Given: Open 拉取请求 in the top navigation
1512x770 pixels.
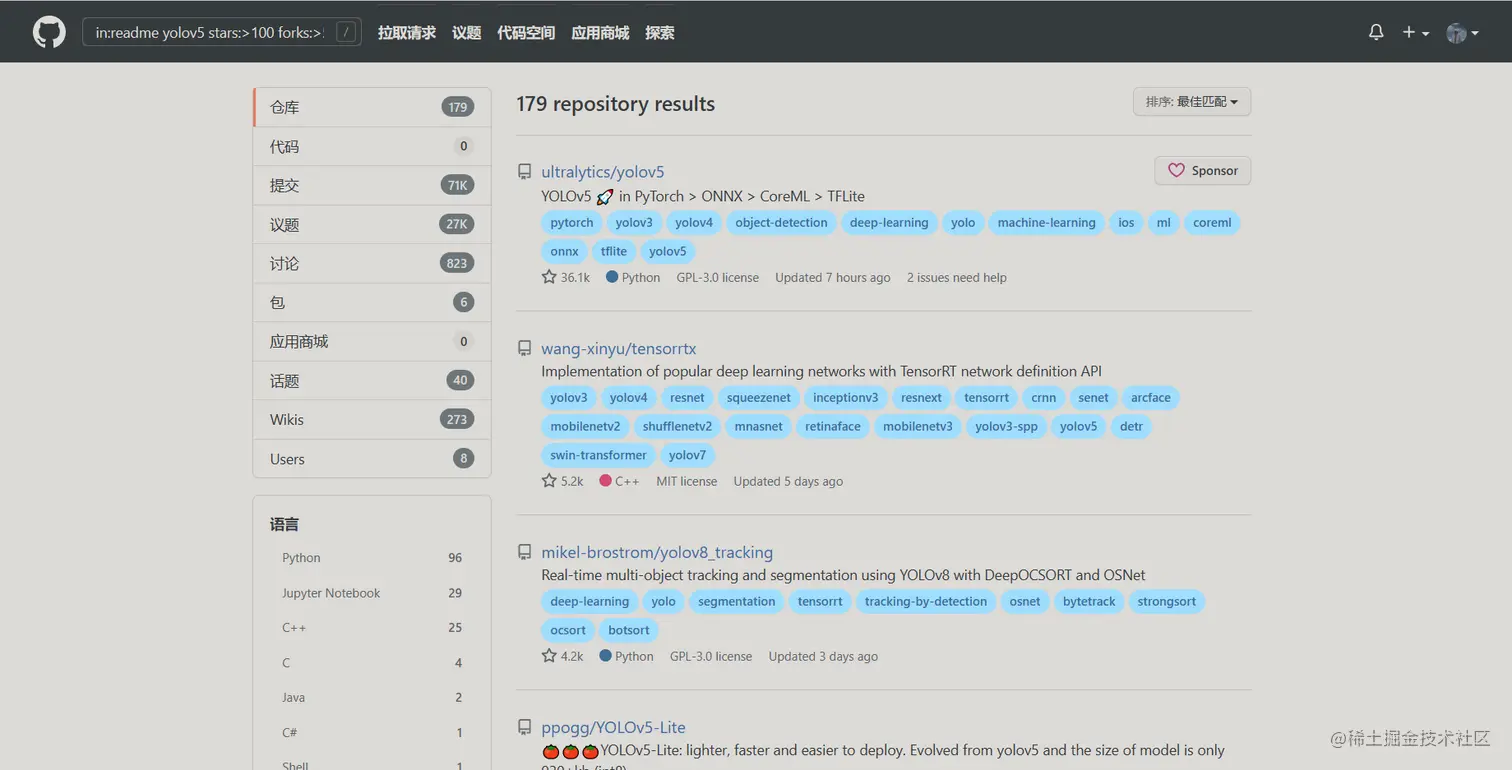Looking at the screenshot, I should 407,33.
